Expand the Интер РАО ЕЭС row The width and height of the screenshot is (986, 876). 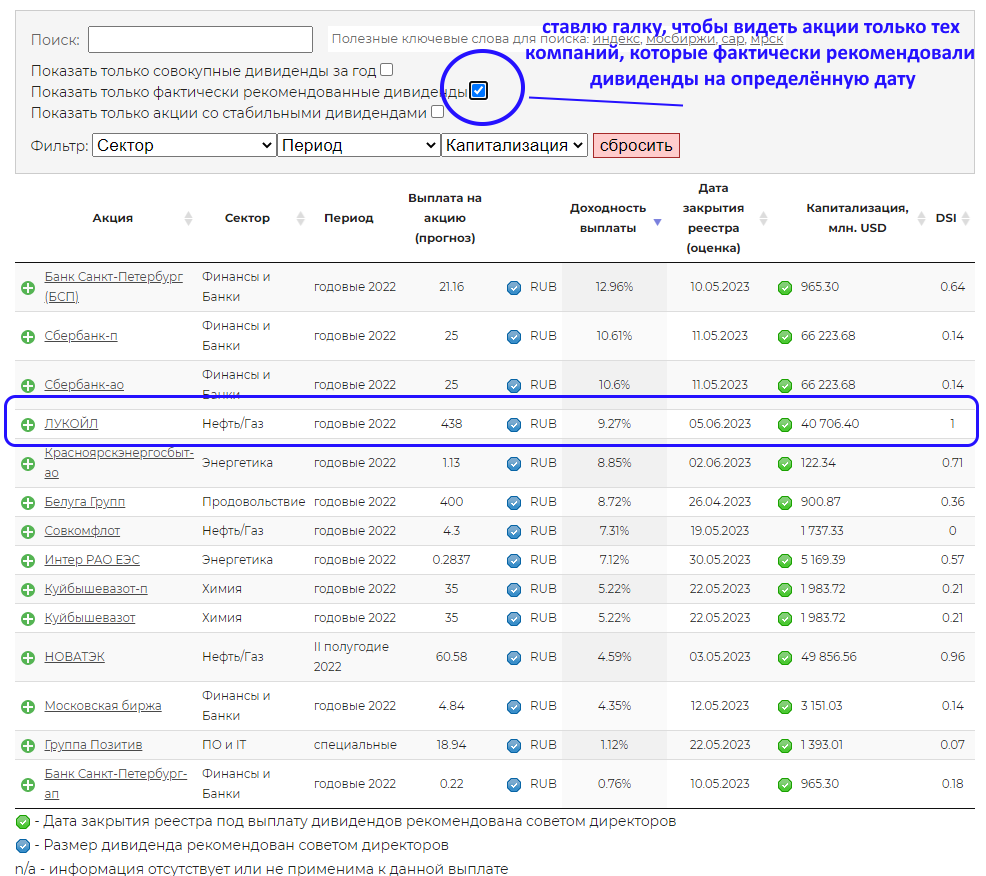tap(28, 561)
